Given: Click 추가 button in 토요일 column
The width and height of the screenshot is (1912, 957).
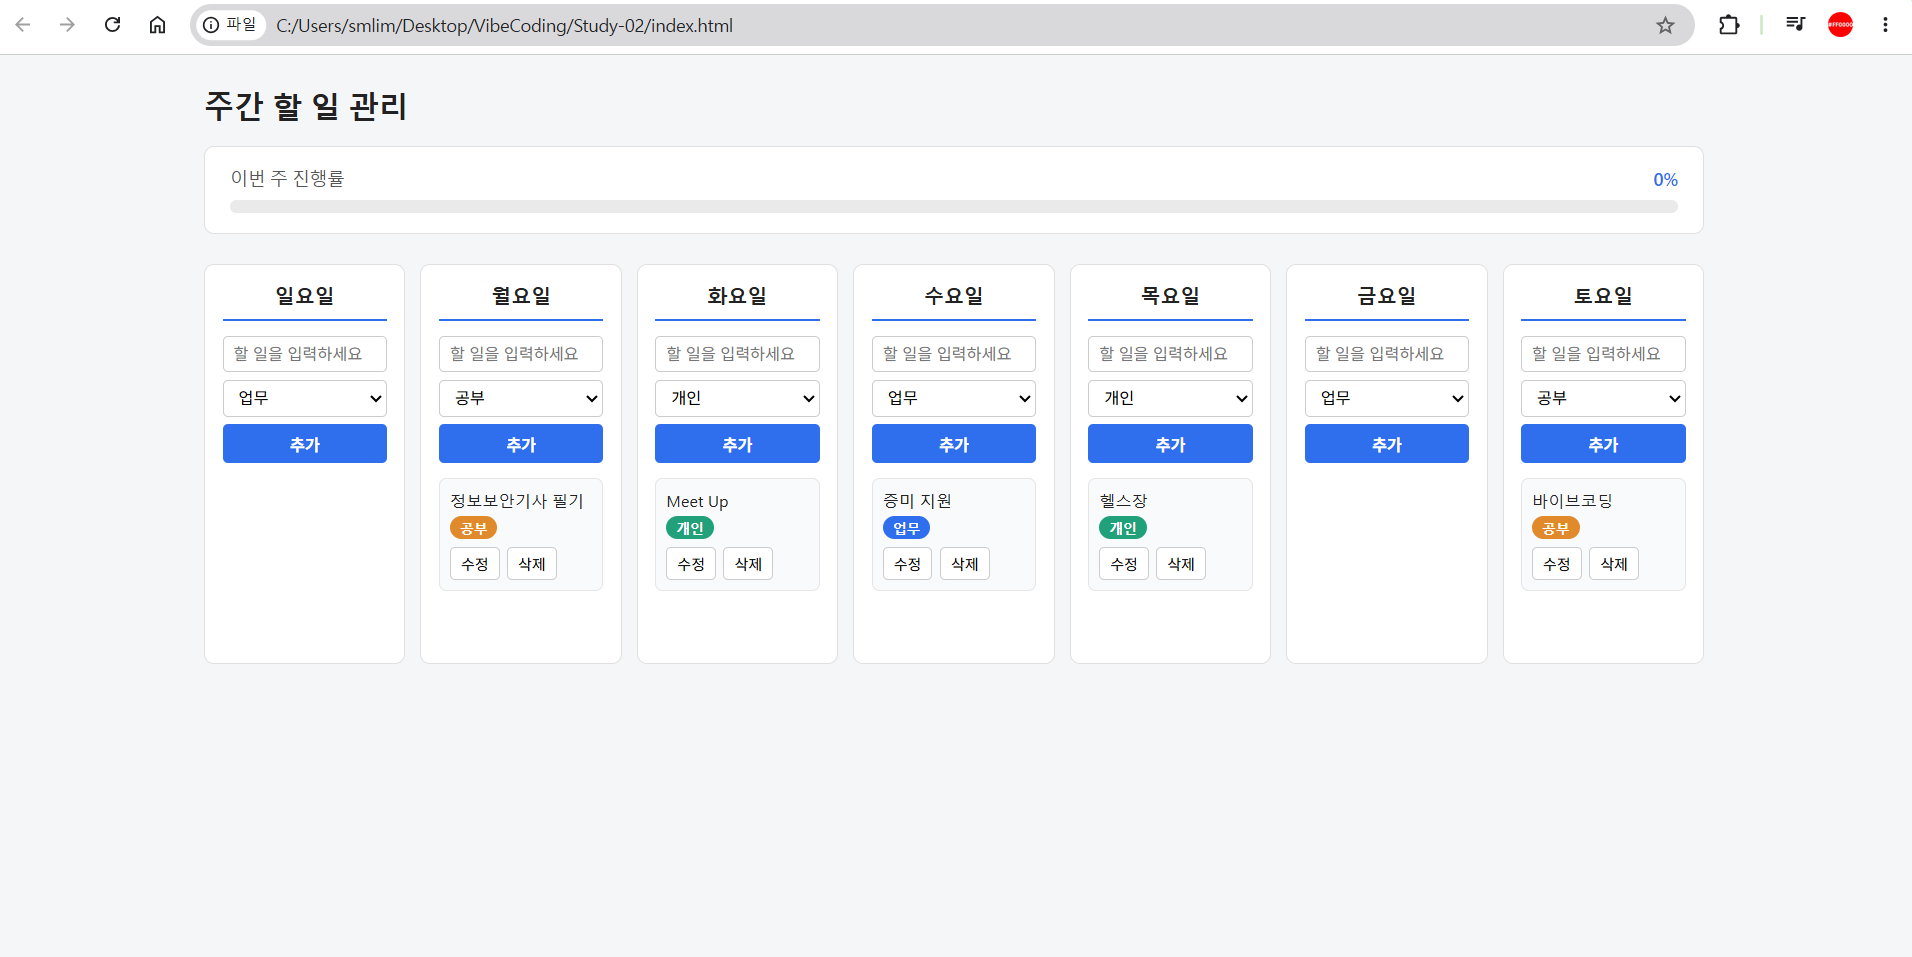Looking at the screenshot, I should point(1603,444).
